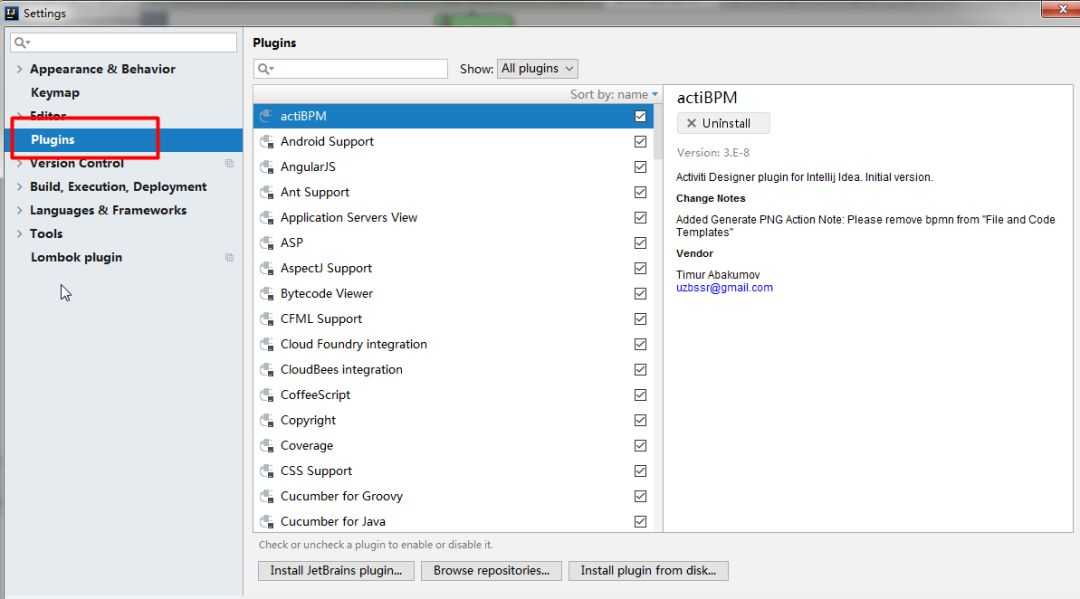The height and width of the screenshot is (599, 1080).
Task: Click the IntelliJ logo in title bar
Action: pyautogui.click(x=12, y=12)
